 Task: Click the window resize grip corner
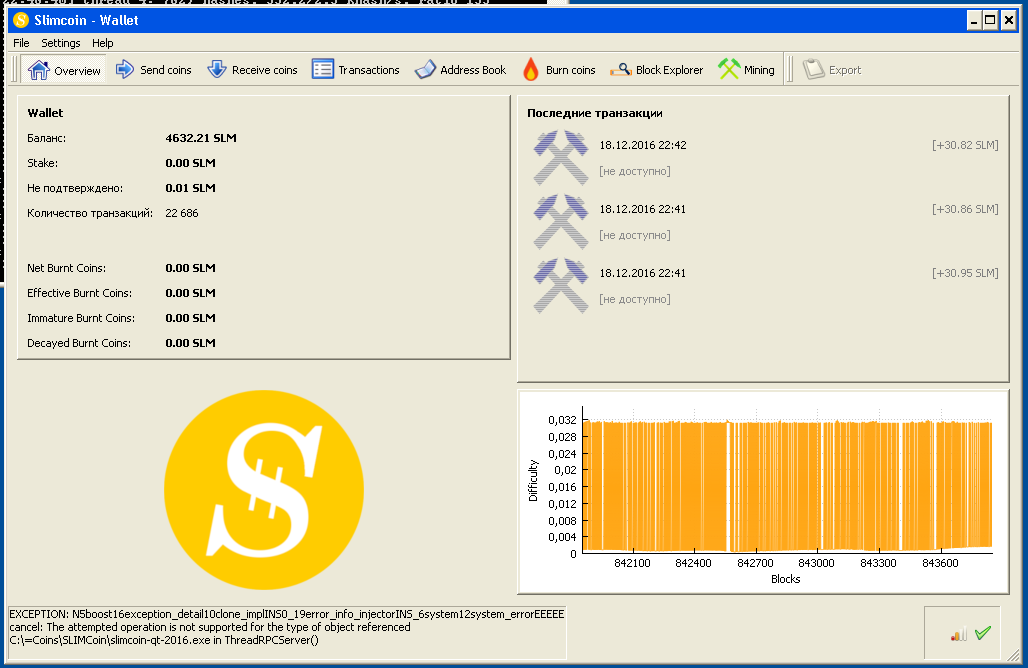1013,654
